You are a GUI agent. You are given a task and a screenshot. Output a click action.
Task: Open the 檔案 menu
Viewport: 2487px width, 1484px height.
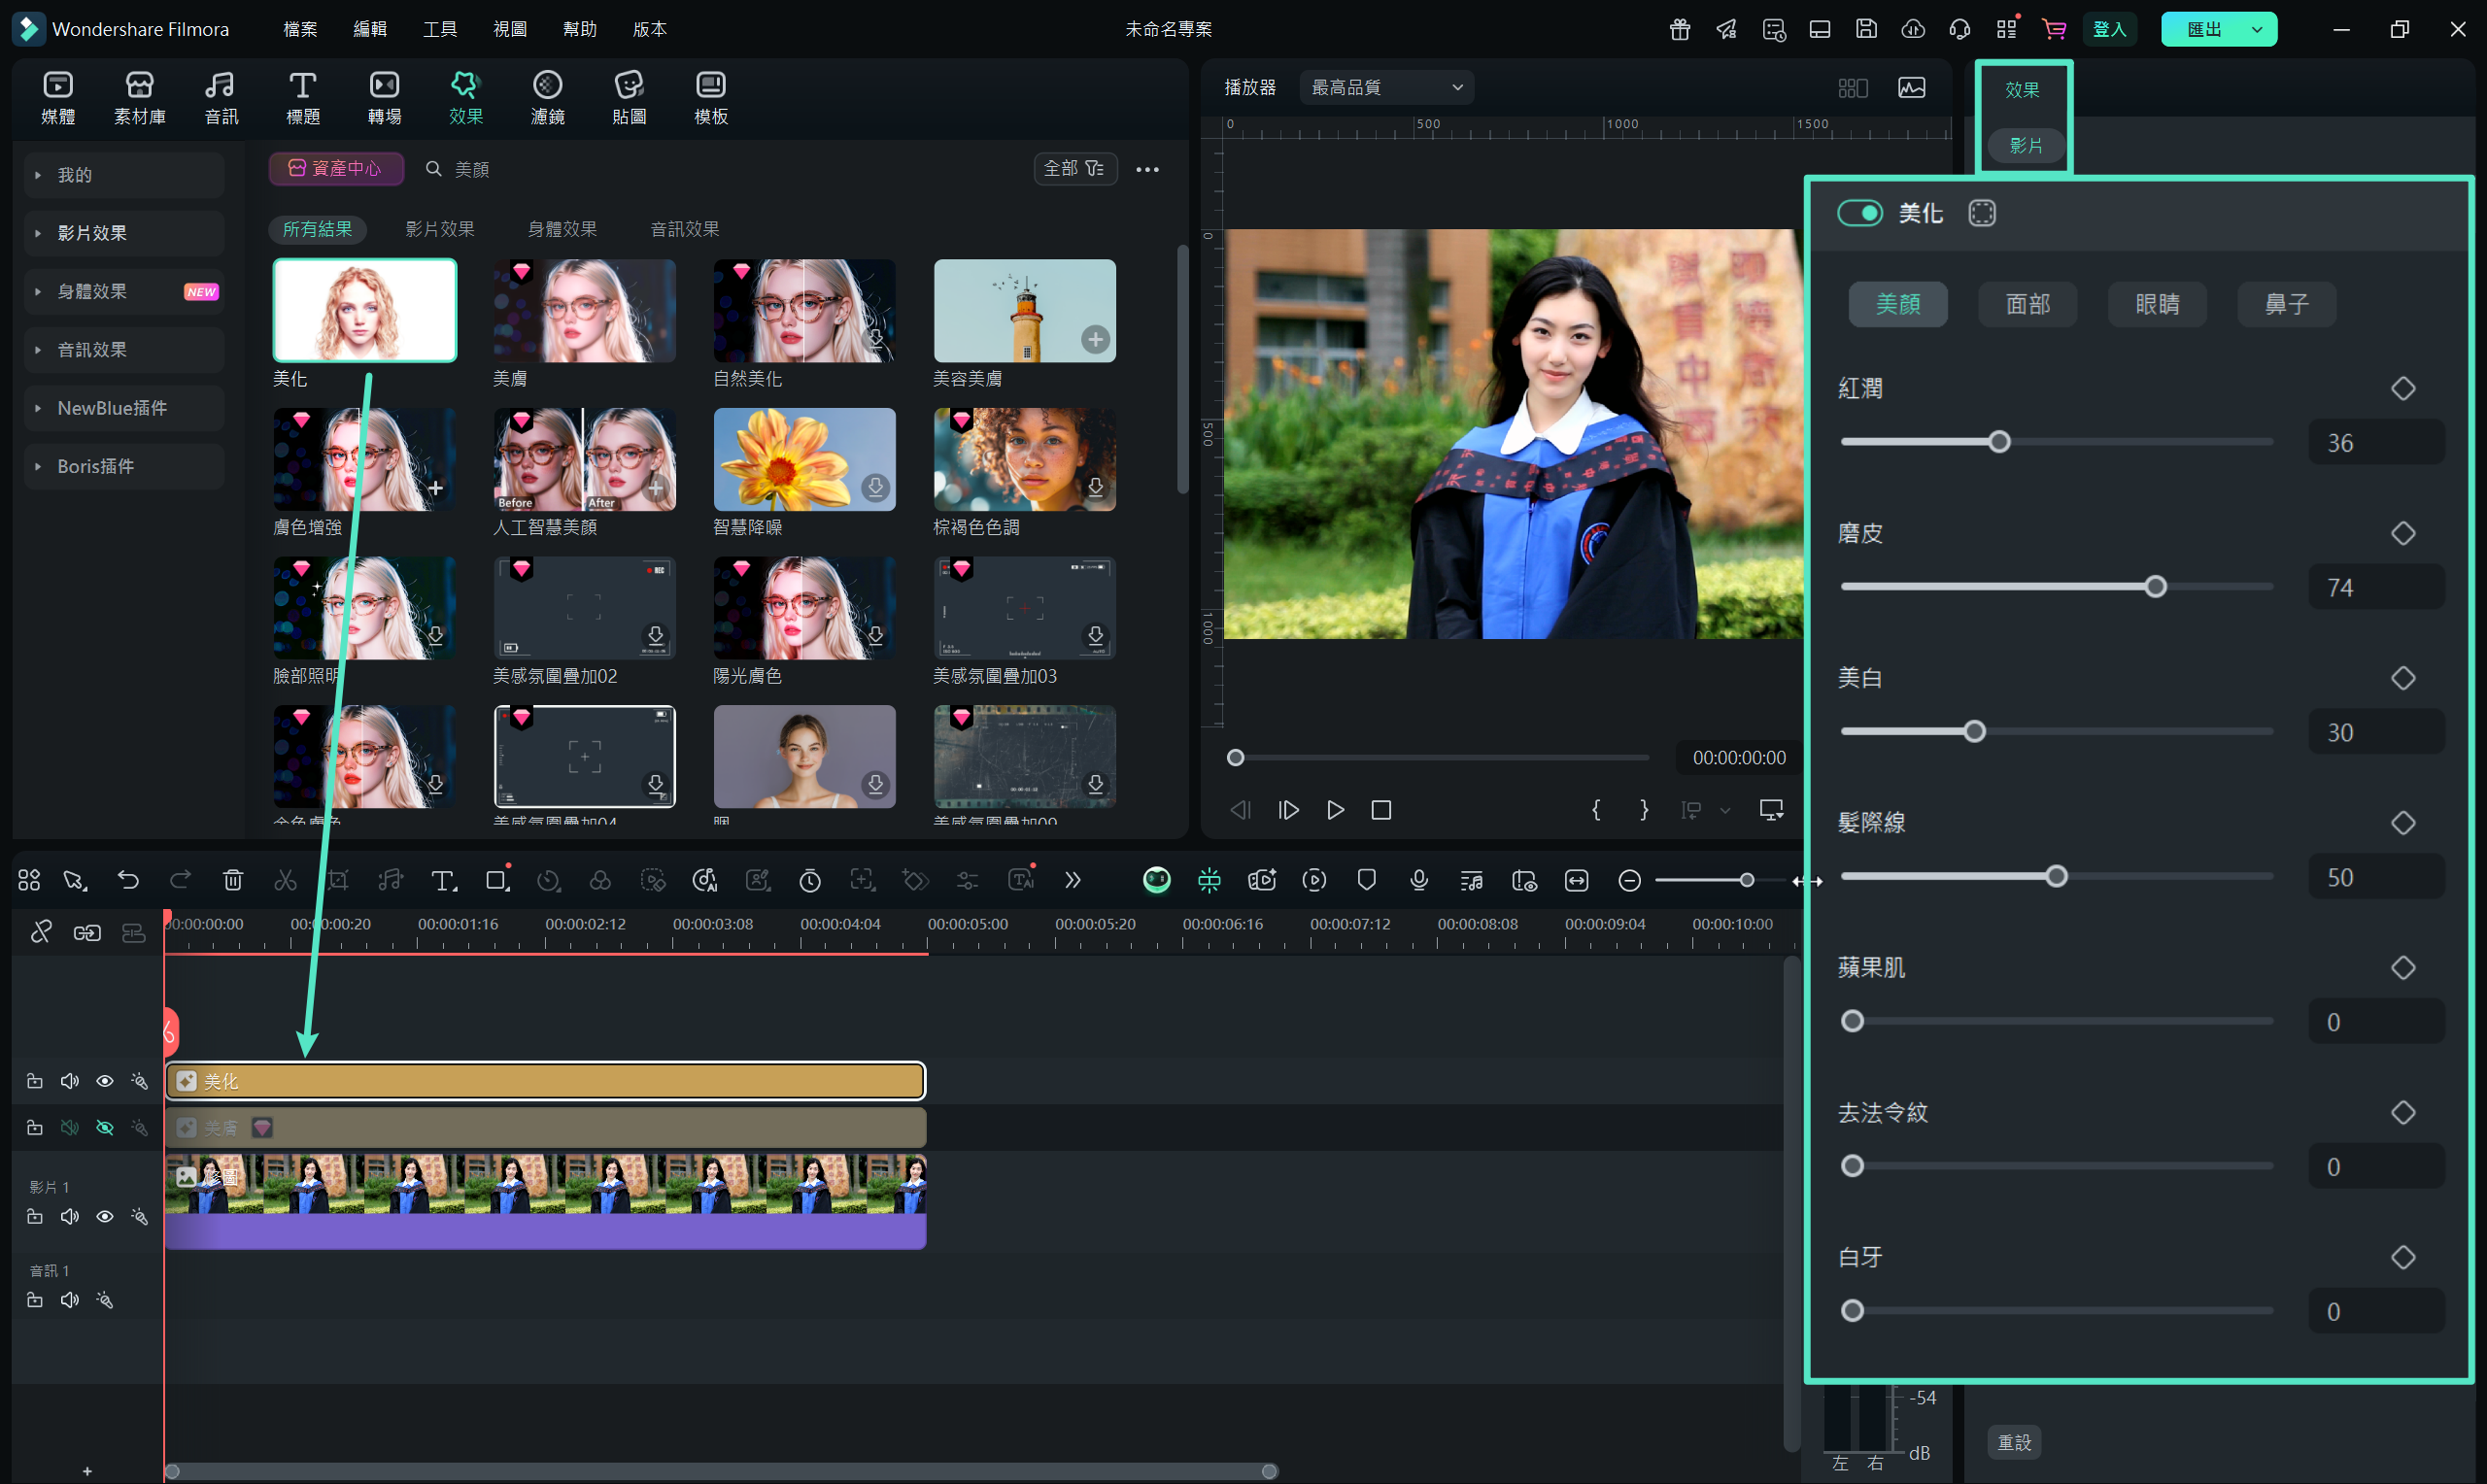point(300,29)
